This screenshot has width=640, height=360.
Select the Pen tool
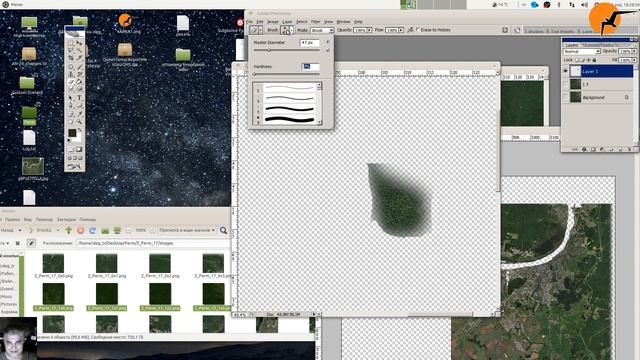pos(71,106)
